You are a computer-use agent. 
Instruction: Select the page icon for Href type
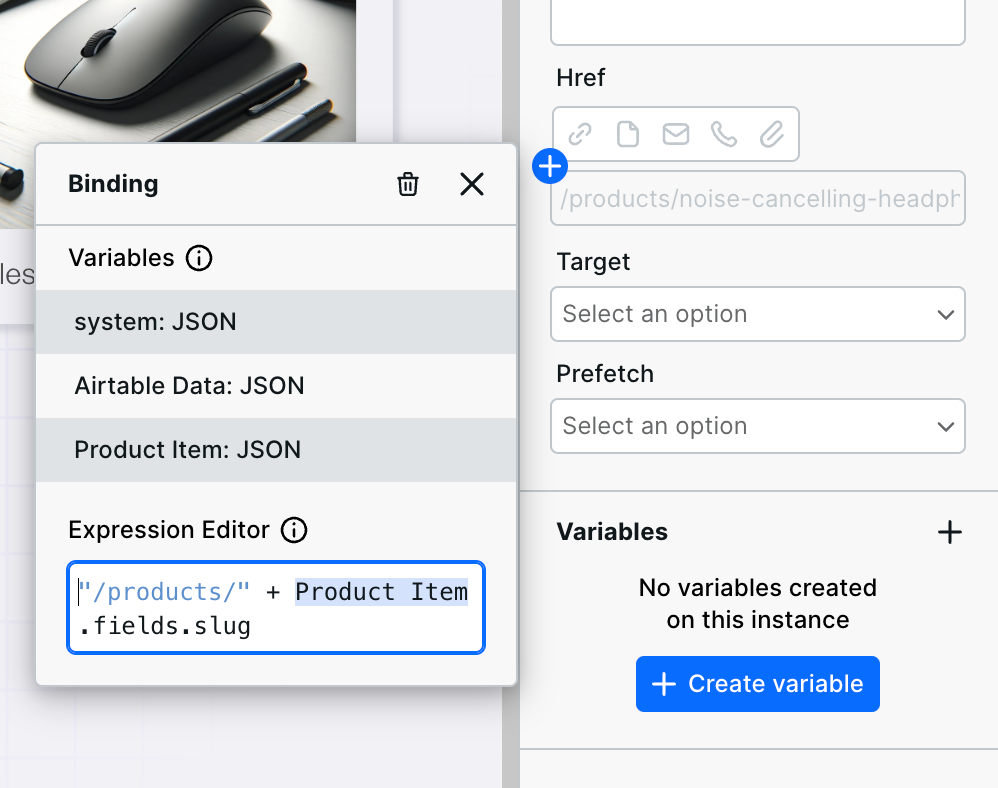(x=628, y=134)
